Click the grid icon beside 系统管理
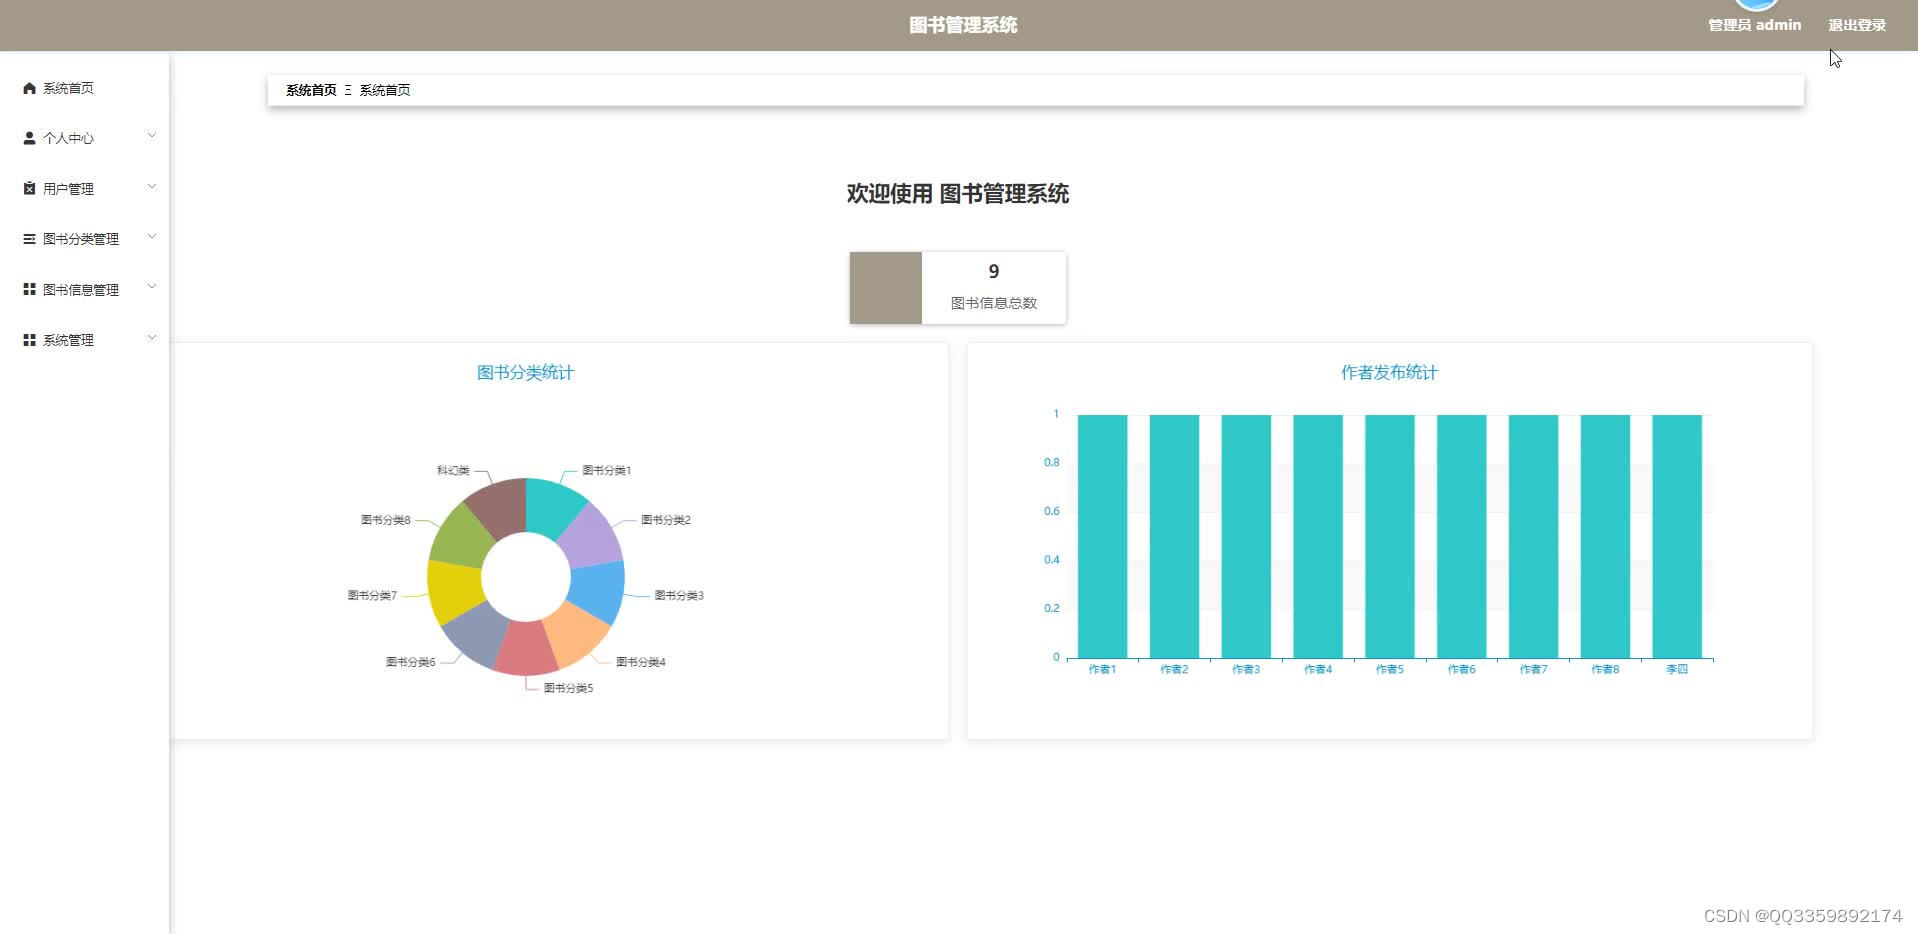Image resolution: width=1918 pixels, height=934 pixels. [29, 340]
